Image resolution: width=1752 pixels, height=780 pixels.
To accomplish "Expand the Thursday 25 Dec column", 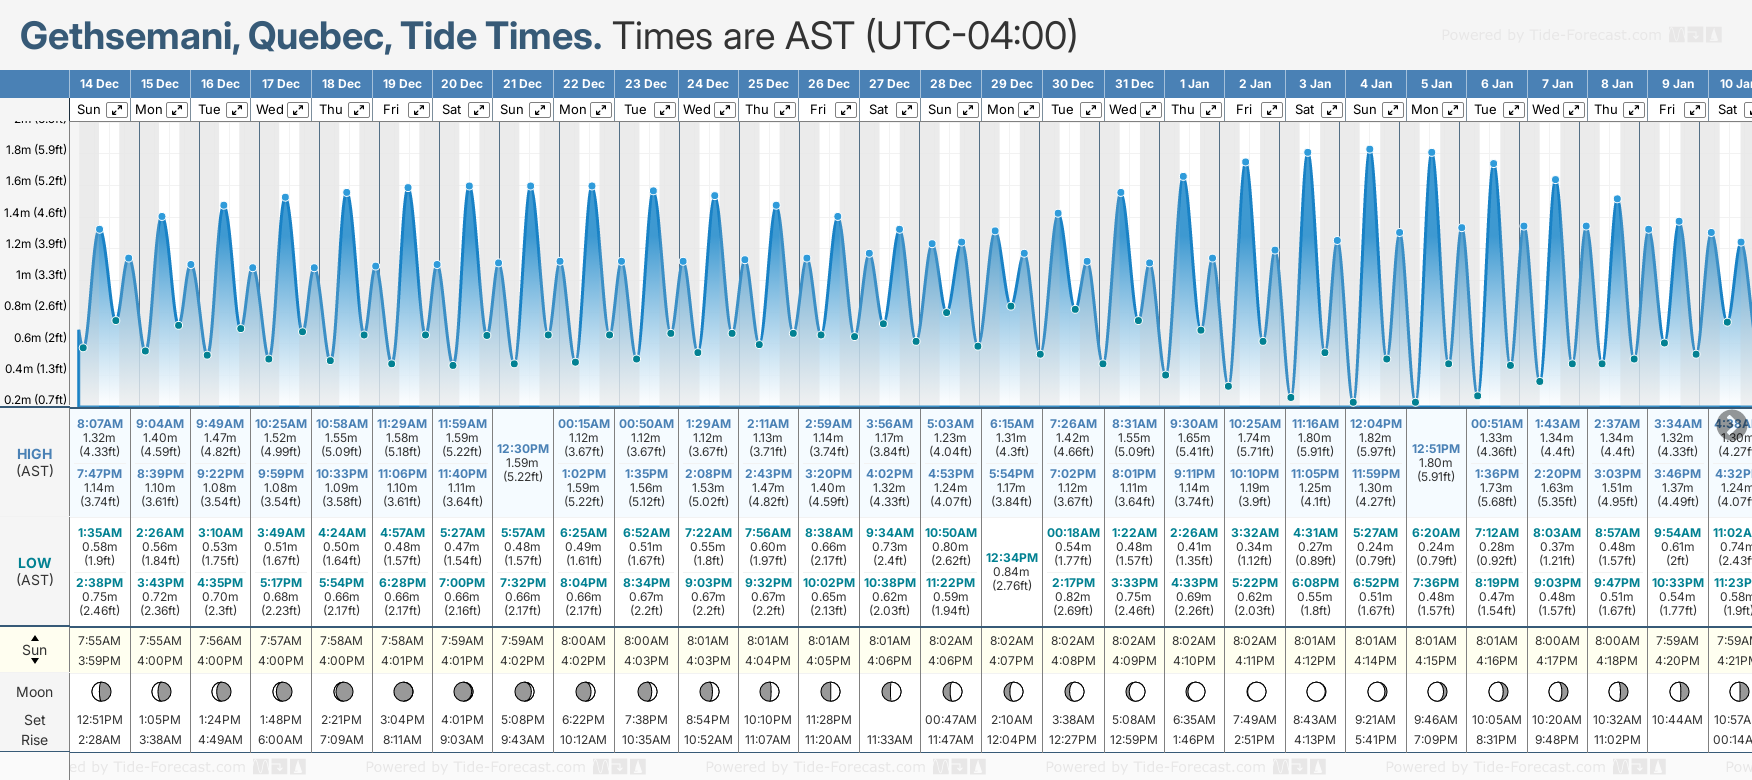I will tap(785, 110).
